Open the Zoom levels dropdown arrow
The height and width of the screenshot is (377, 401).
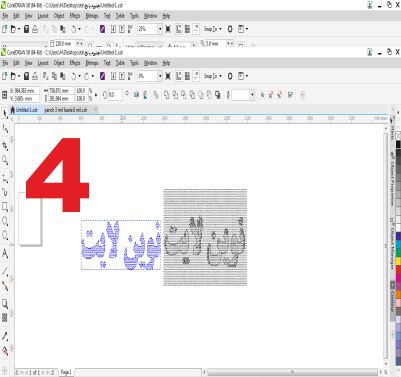tap(160, 76)
